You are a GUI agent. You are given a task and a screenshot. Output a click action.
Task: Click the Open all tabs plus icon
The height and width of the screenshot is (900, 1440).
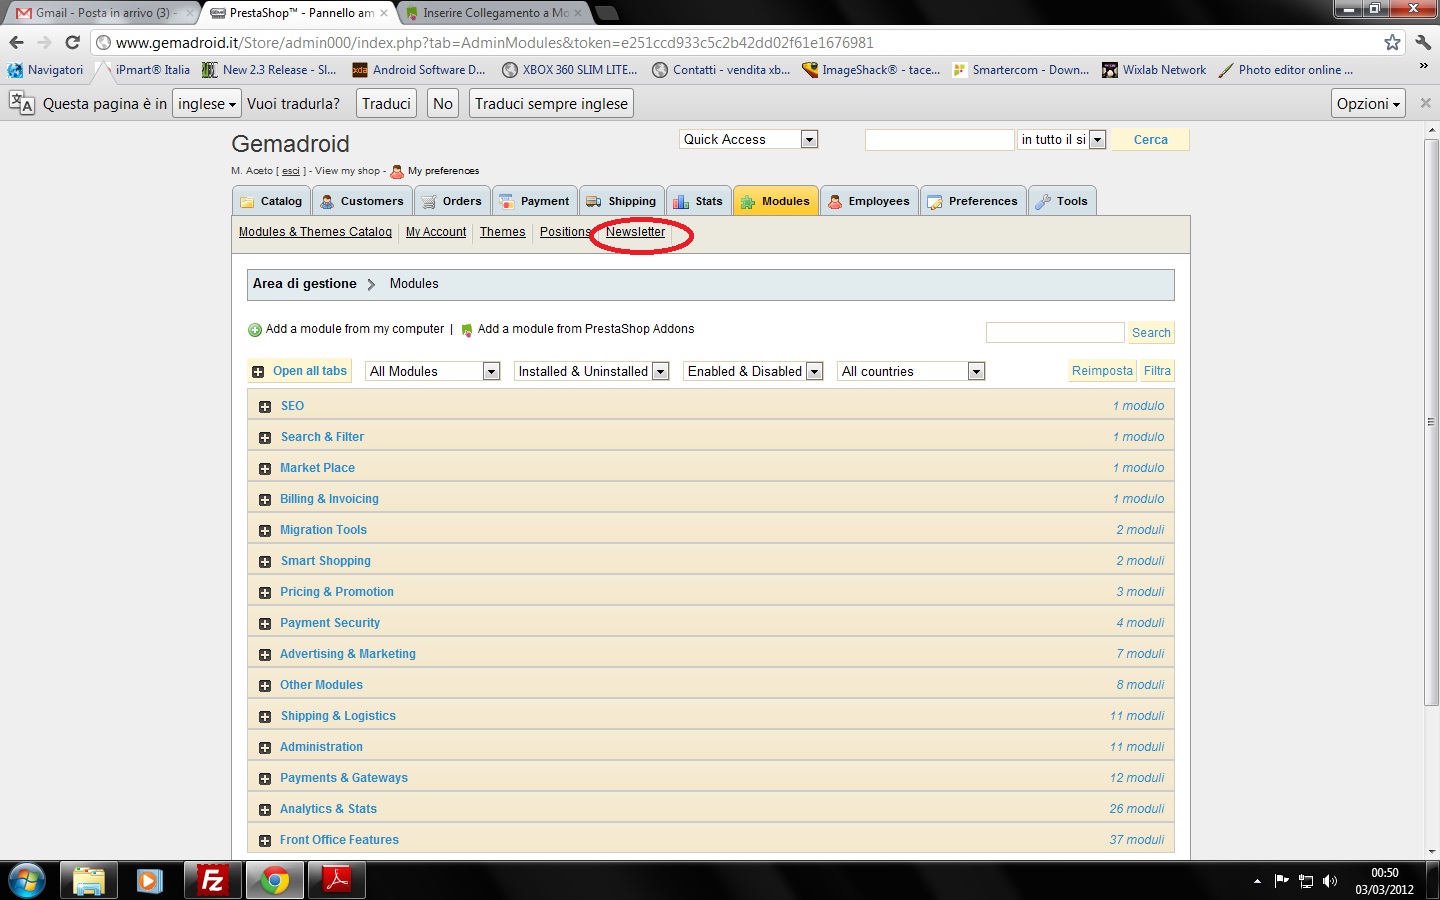pyautogui.click(x=258, y=372)
